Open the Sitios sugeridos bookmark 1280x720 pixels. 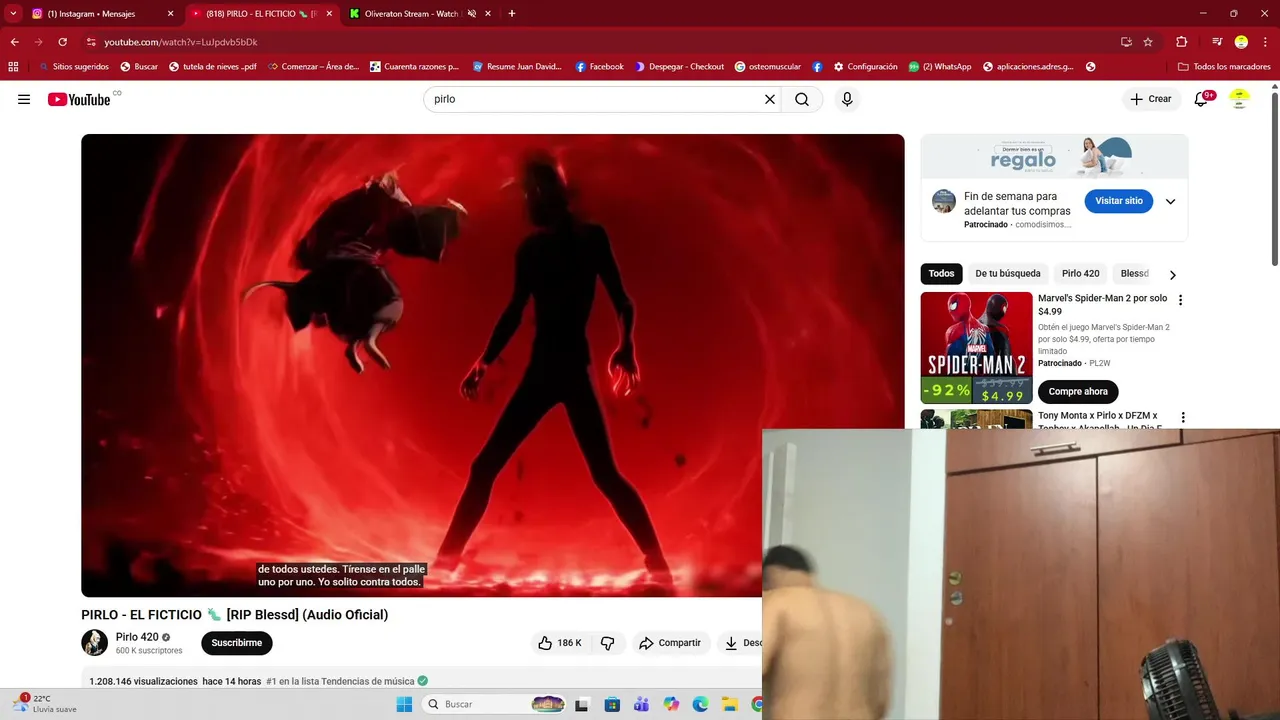click(x=73, y=67)
